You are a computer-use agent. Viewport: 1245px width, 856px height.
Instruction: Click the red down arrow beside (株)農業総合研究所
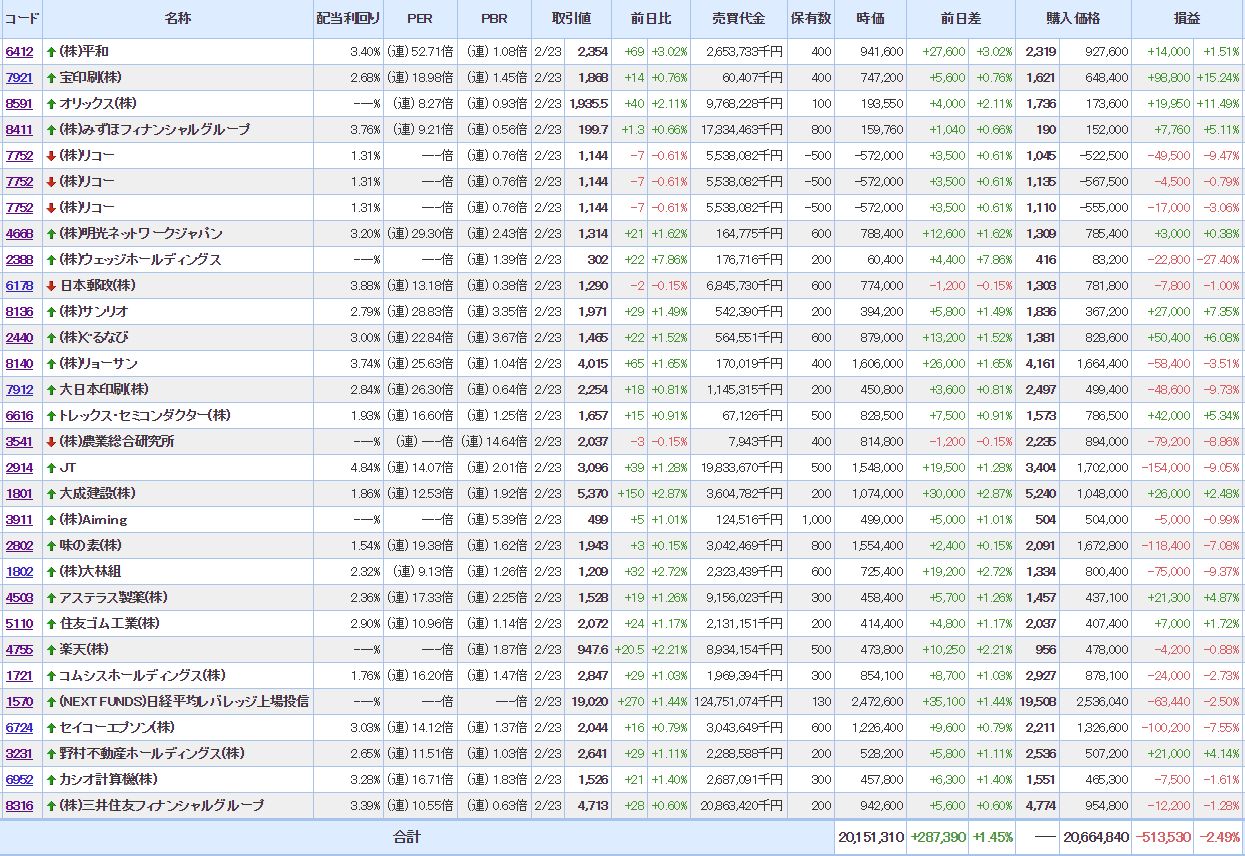click(x=51, y=442)
